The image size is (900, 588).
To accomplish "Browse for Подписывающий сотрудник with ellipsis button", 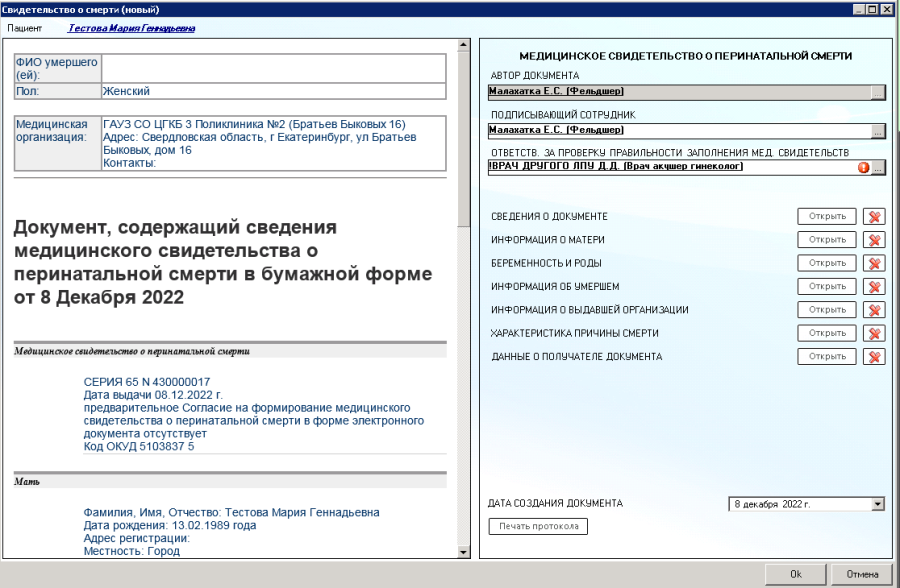I will [878, 131].
